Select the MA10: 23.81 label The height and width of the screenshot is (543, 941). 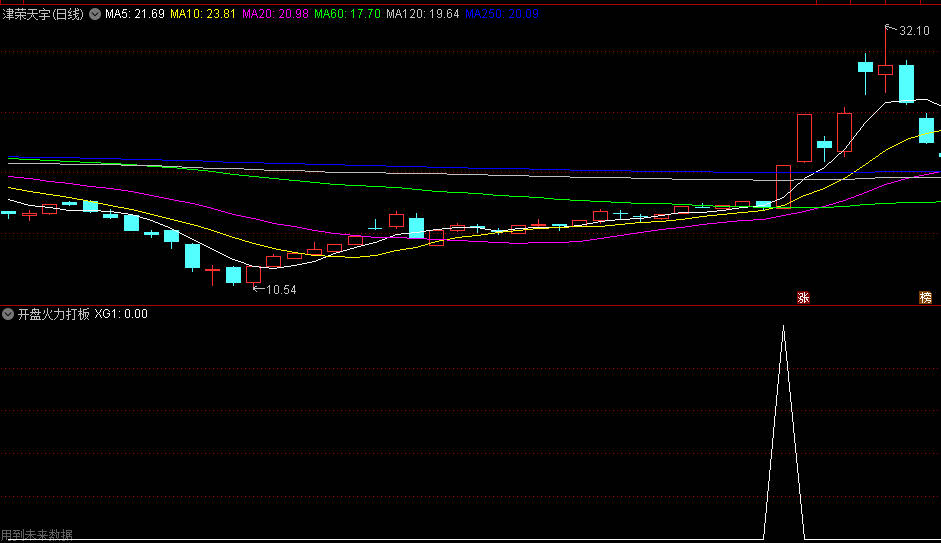pyautogui.click(x=203, y=14)
